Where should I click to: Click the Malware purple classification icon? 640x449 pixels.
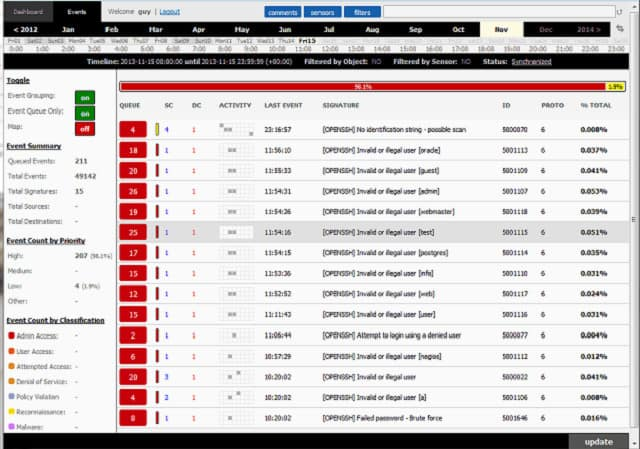(11, 427)
